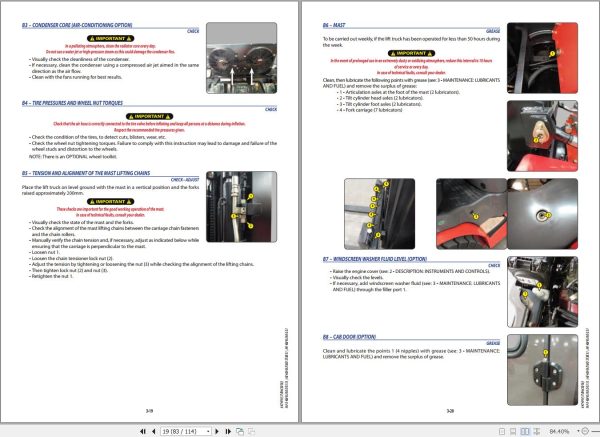
Task: Click the fork carriage lubricators photo
Action: coord(379,214)
